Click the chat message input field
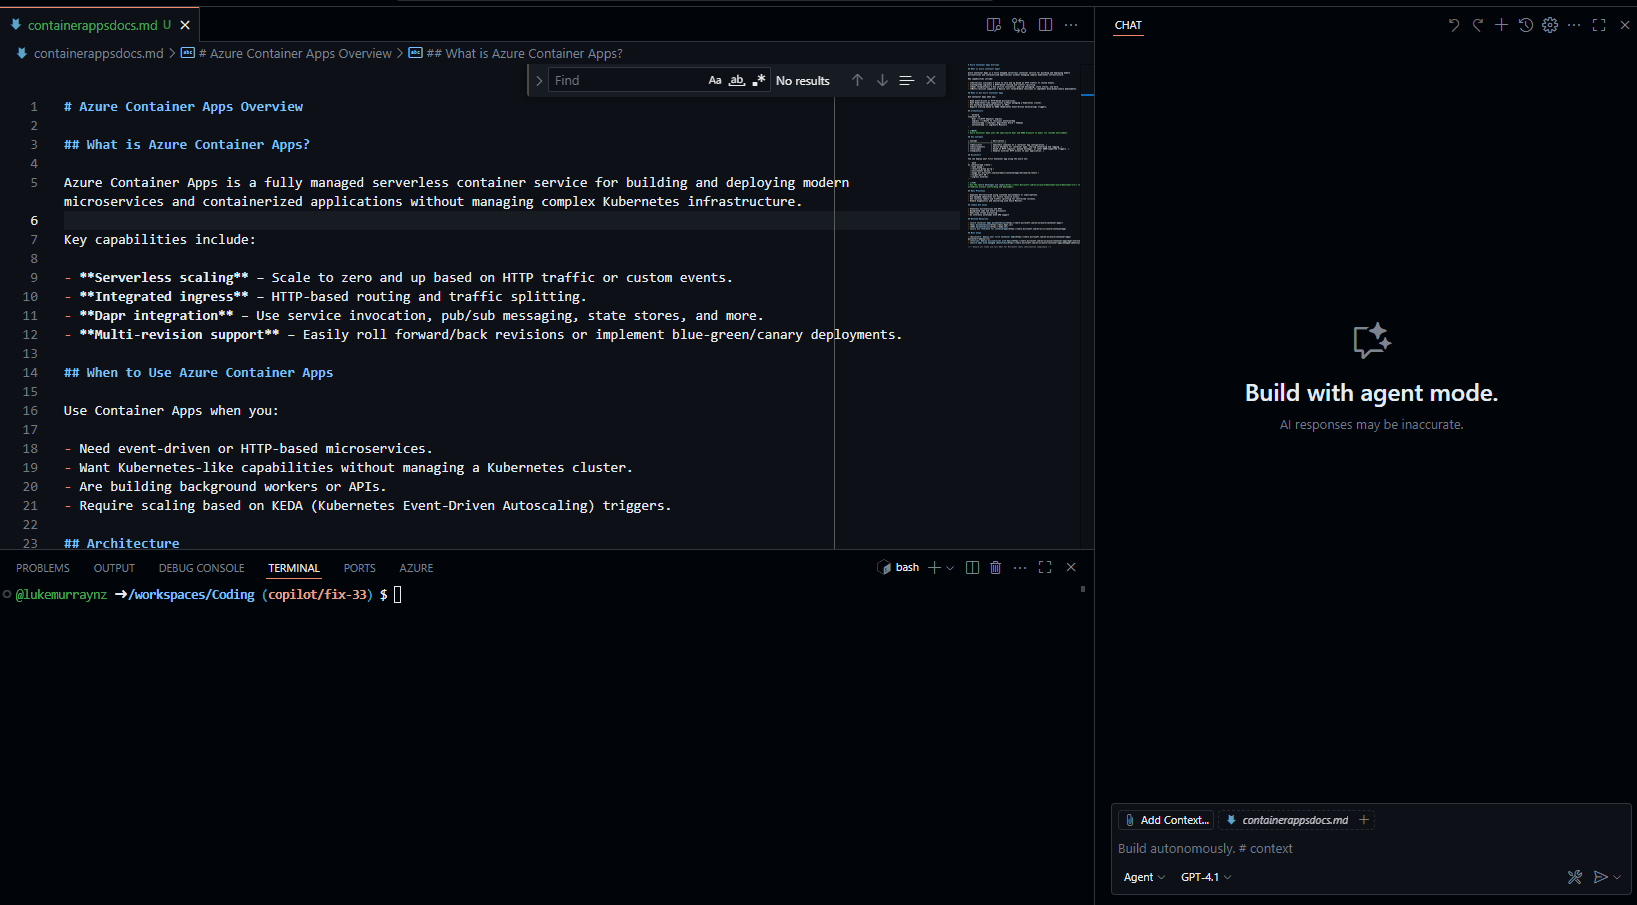This screenshot has height=905, width=1637. click(1370, 848)
